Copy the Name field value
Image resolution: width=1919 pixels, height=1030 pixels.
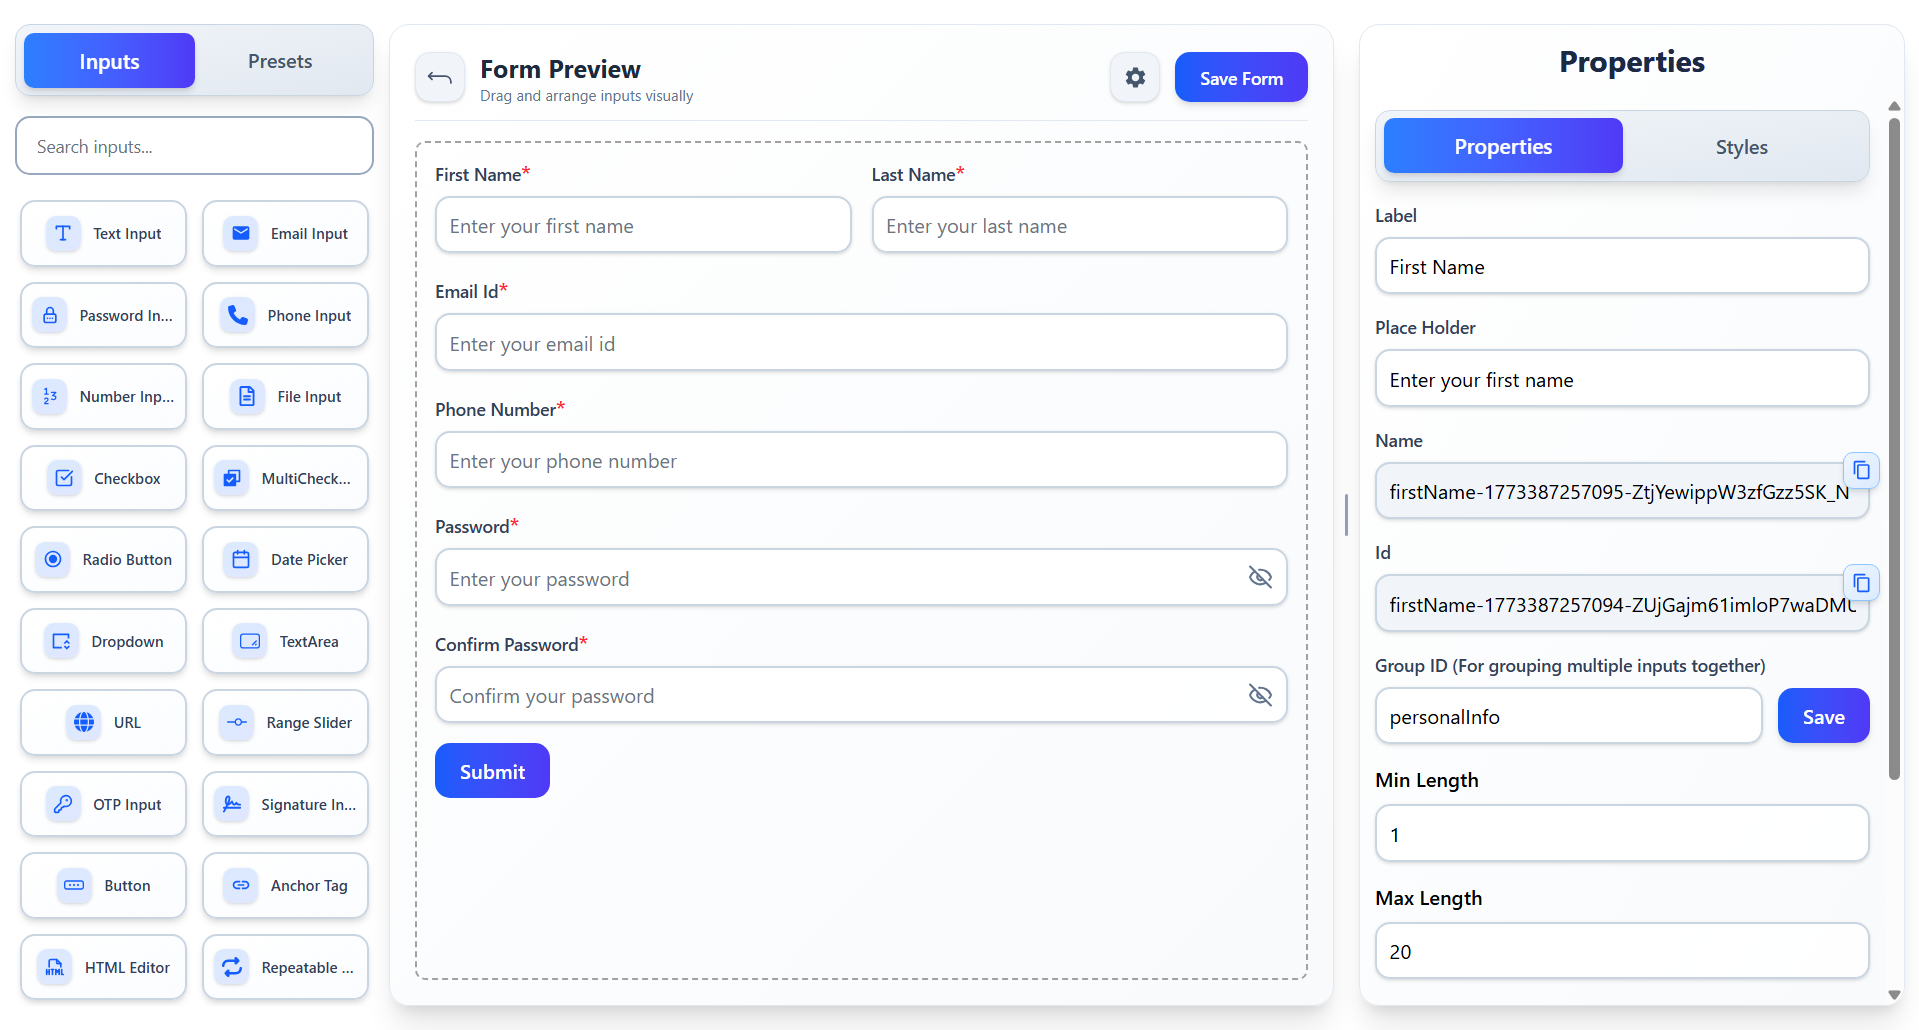click(x=1860, y=470)
